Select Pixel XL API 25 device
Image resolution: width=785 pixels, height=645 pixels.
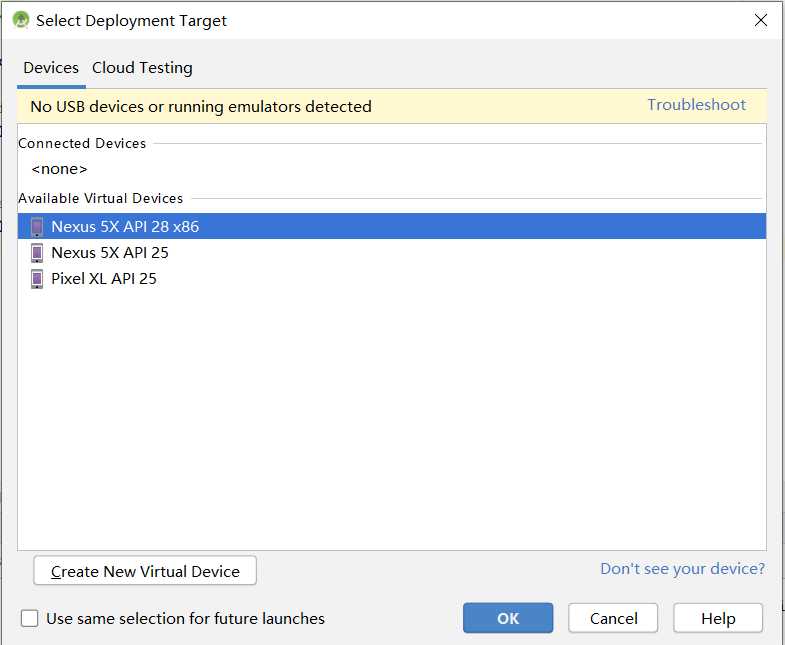point(392,278)
